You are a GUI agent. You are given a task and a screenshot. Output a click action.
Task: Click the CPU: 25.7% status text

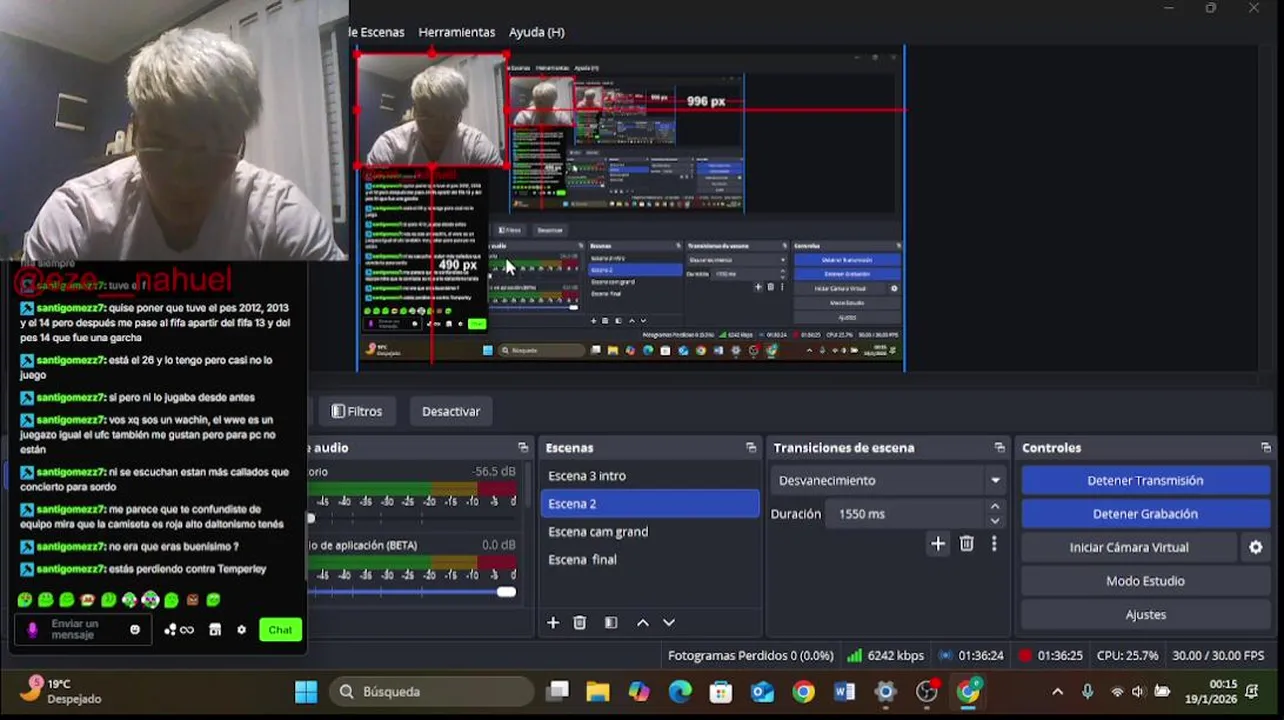pos(1127,656)
